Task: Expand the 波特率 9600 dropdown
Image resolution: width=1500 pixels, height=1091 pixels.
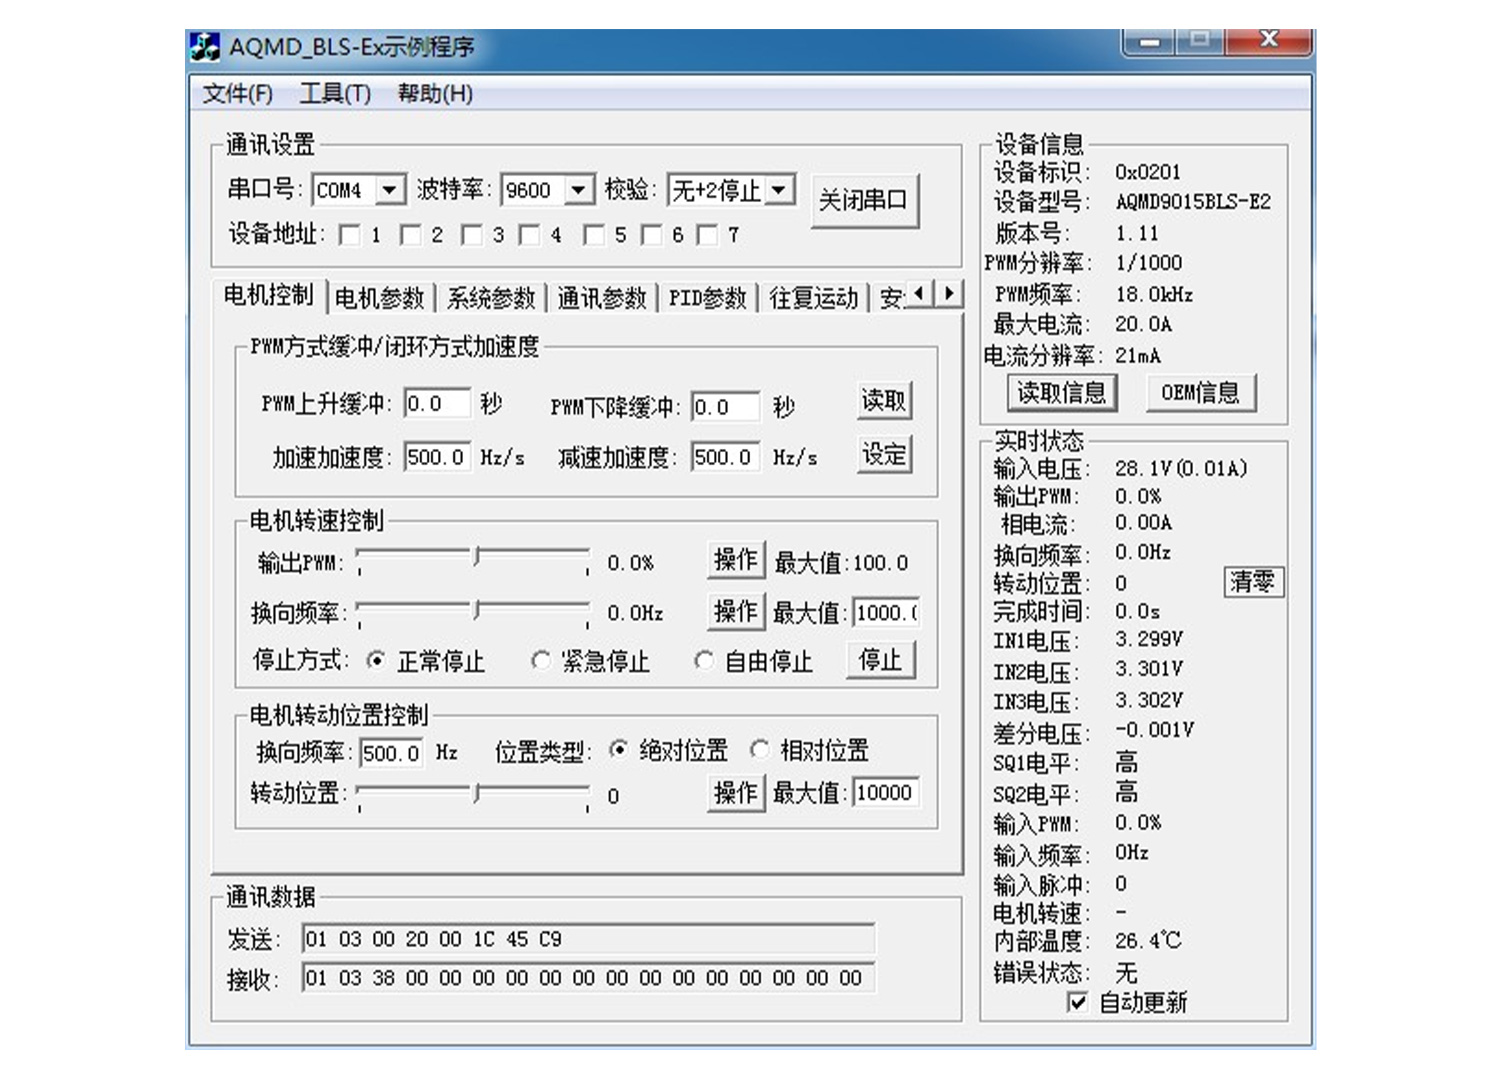Action: [578, 189]
